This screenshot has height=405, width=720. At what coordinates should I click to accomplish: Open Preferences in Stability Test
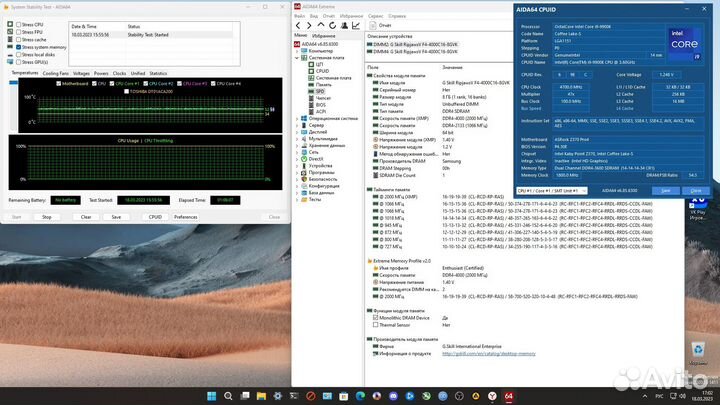(x=186, y=217)
